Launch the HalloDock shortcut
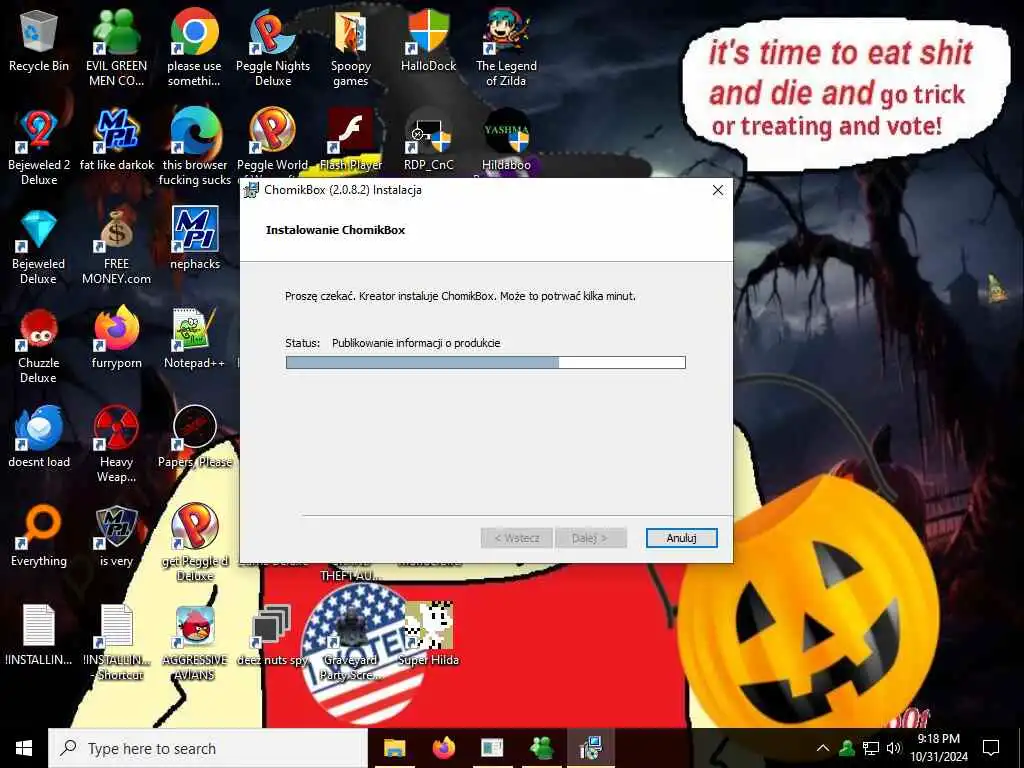Image resolution: width=1024 pixels, height=768 pixels. [428, 40]
